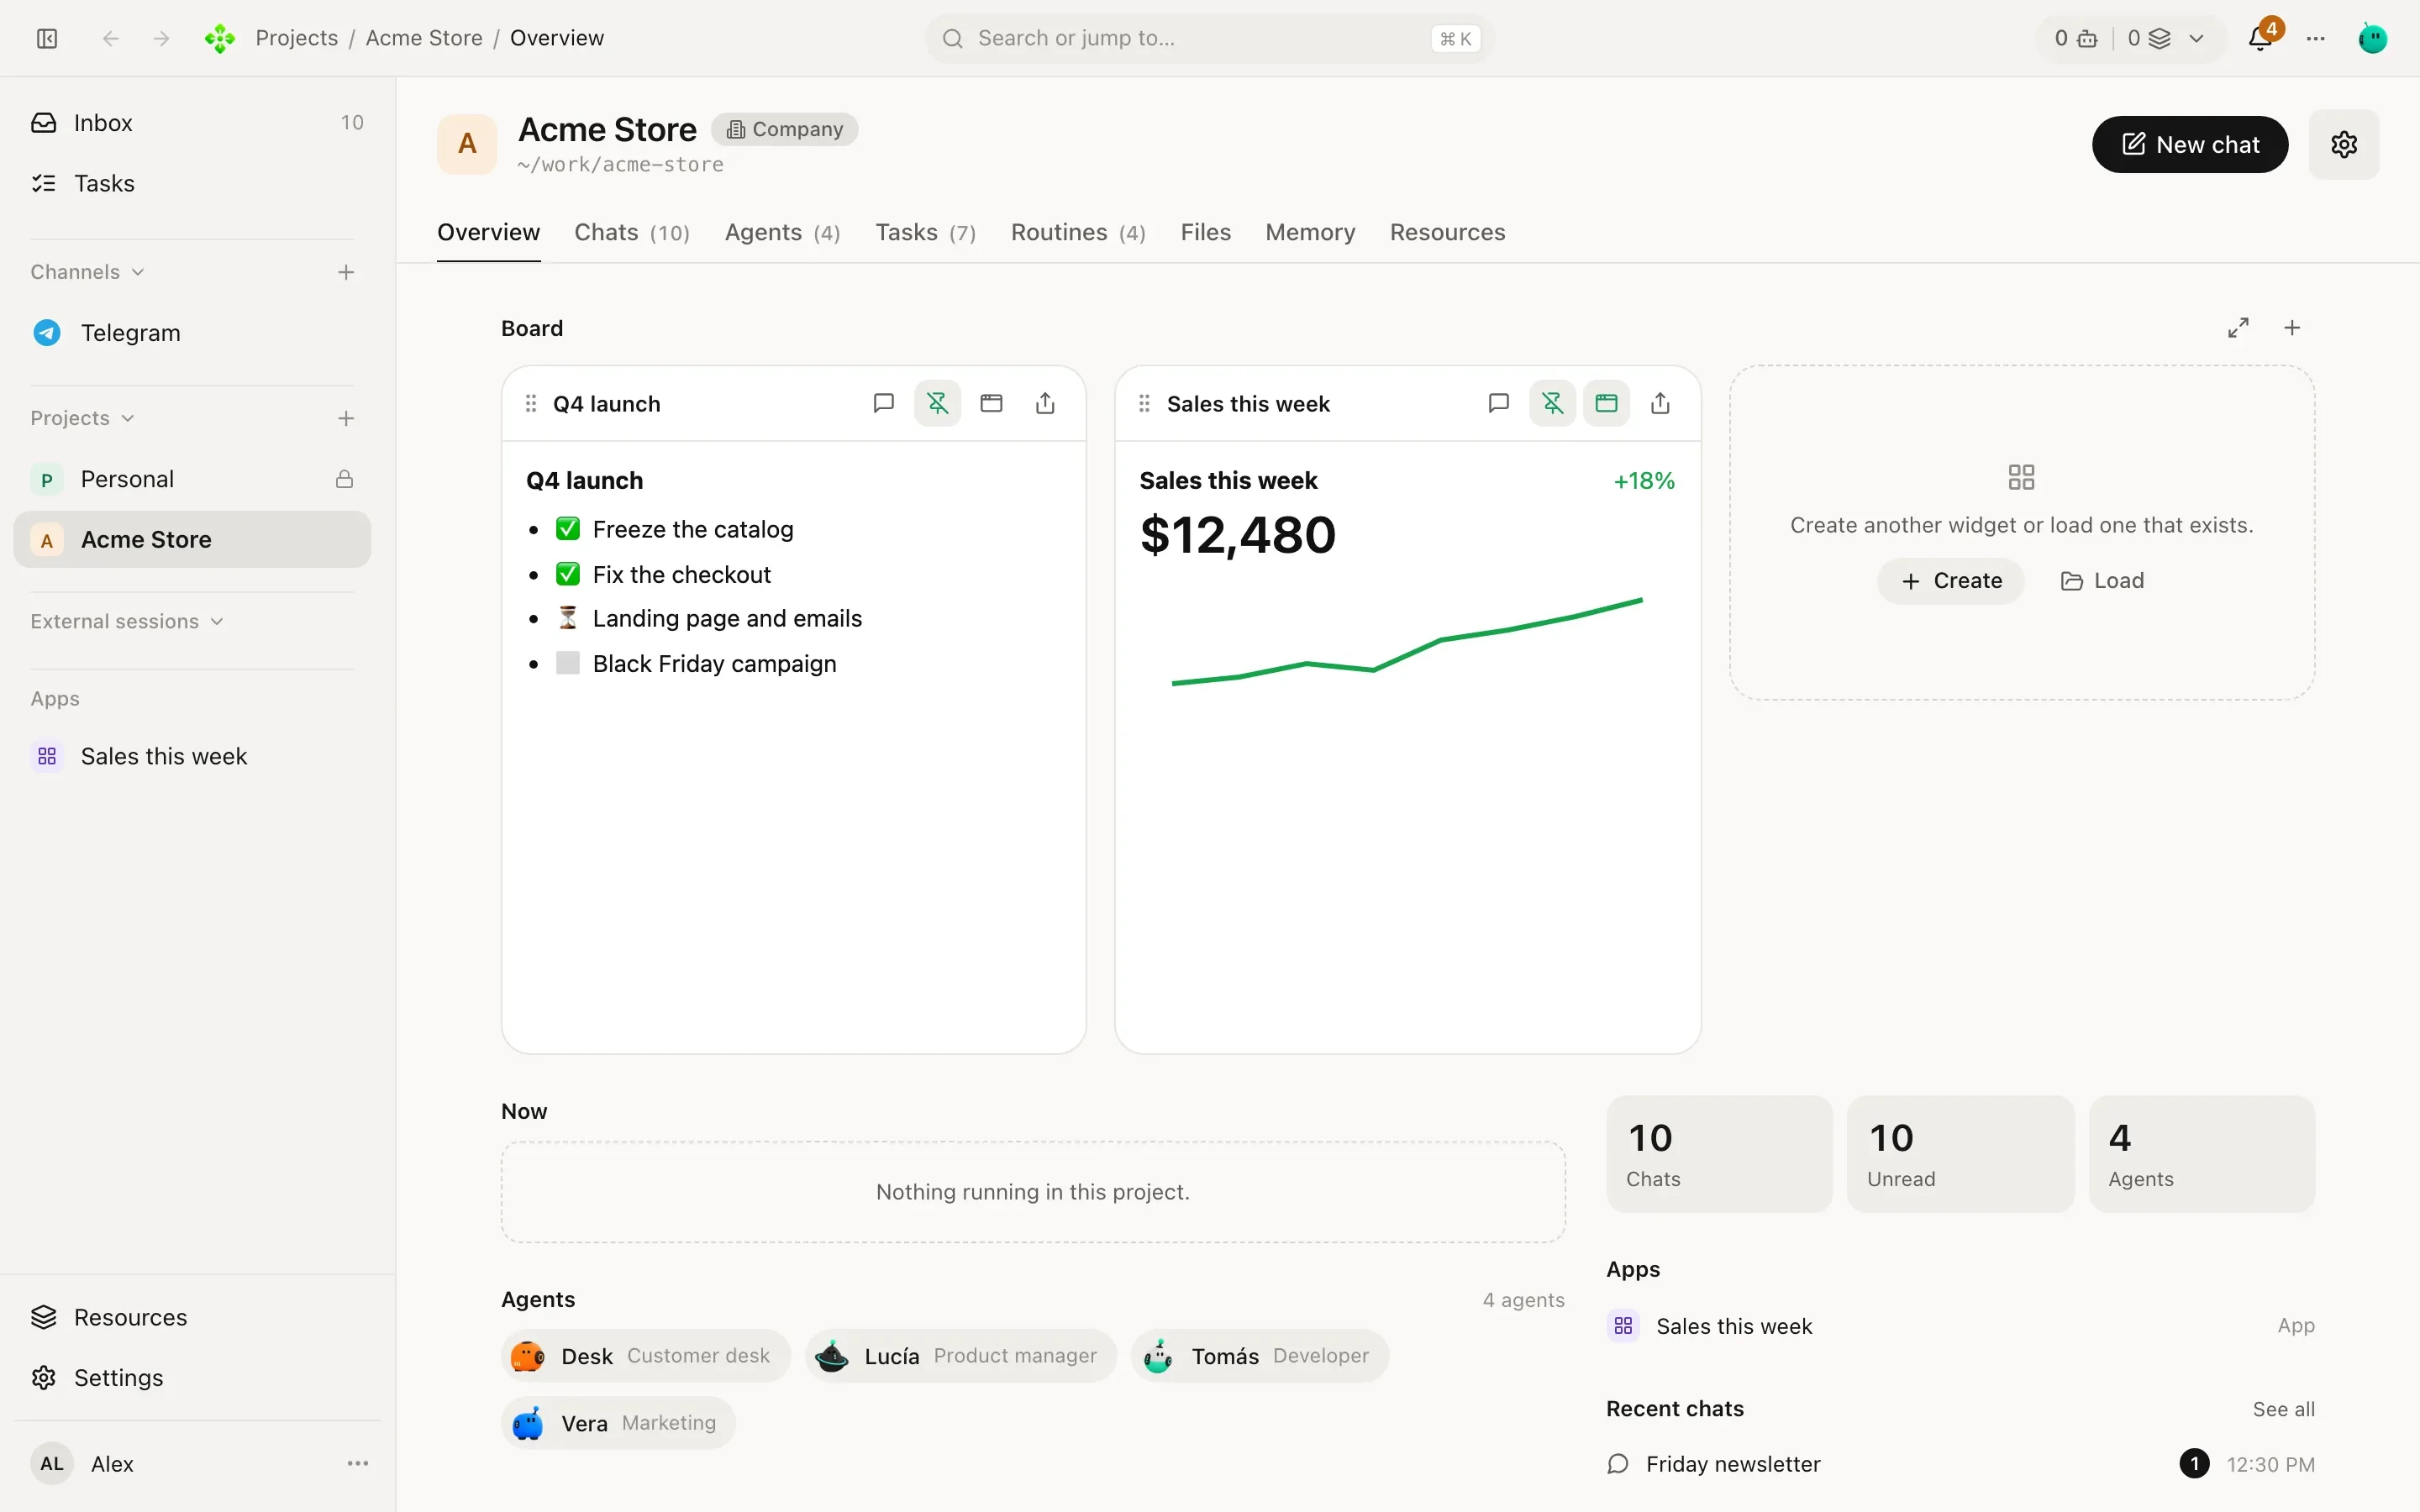Open the Desk Customer desk agent chip
The width and height of the screenshot is (2420, 1512).
coord(645,1356)
